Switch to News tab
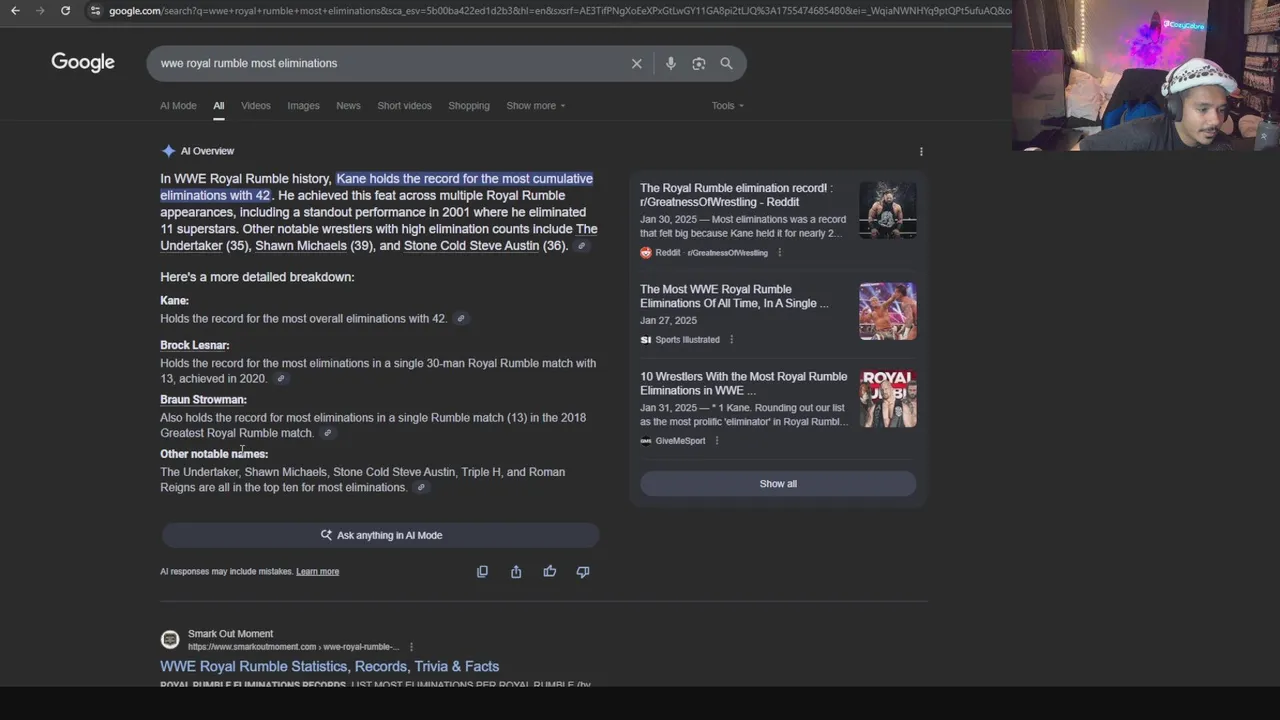This screenshot has width=1280, height=720. 348,106
